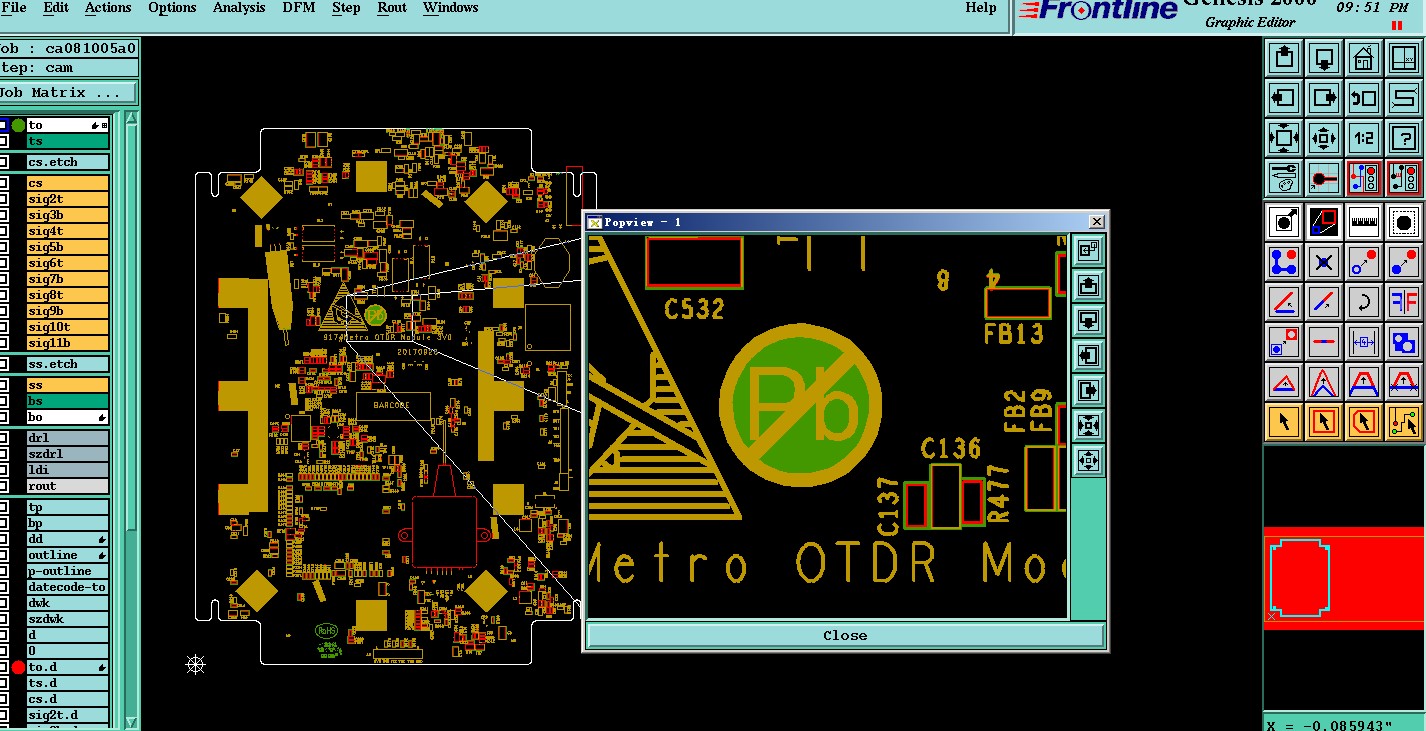
Task: Click the Close button in Popview
Action: coord(845,635)
